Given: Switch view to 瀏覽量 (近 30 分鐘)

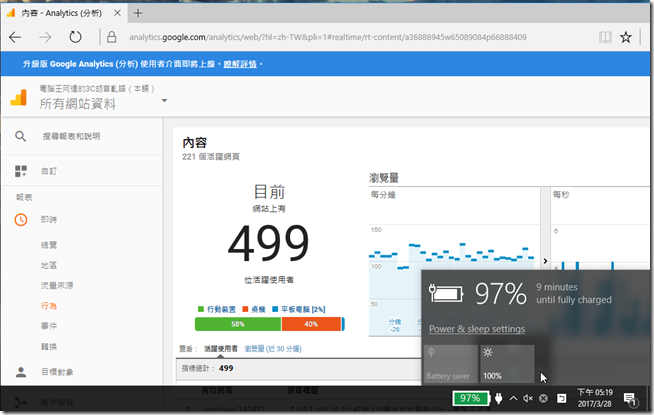Looking at the screenshot, I should coord(273,348).
